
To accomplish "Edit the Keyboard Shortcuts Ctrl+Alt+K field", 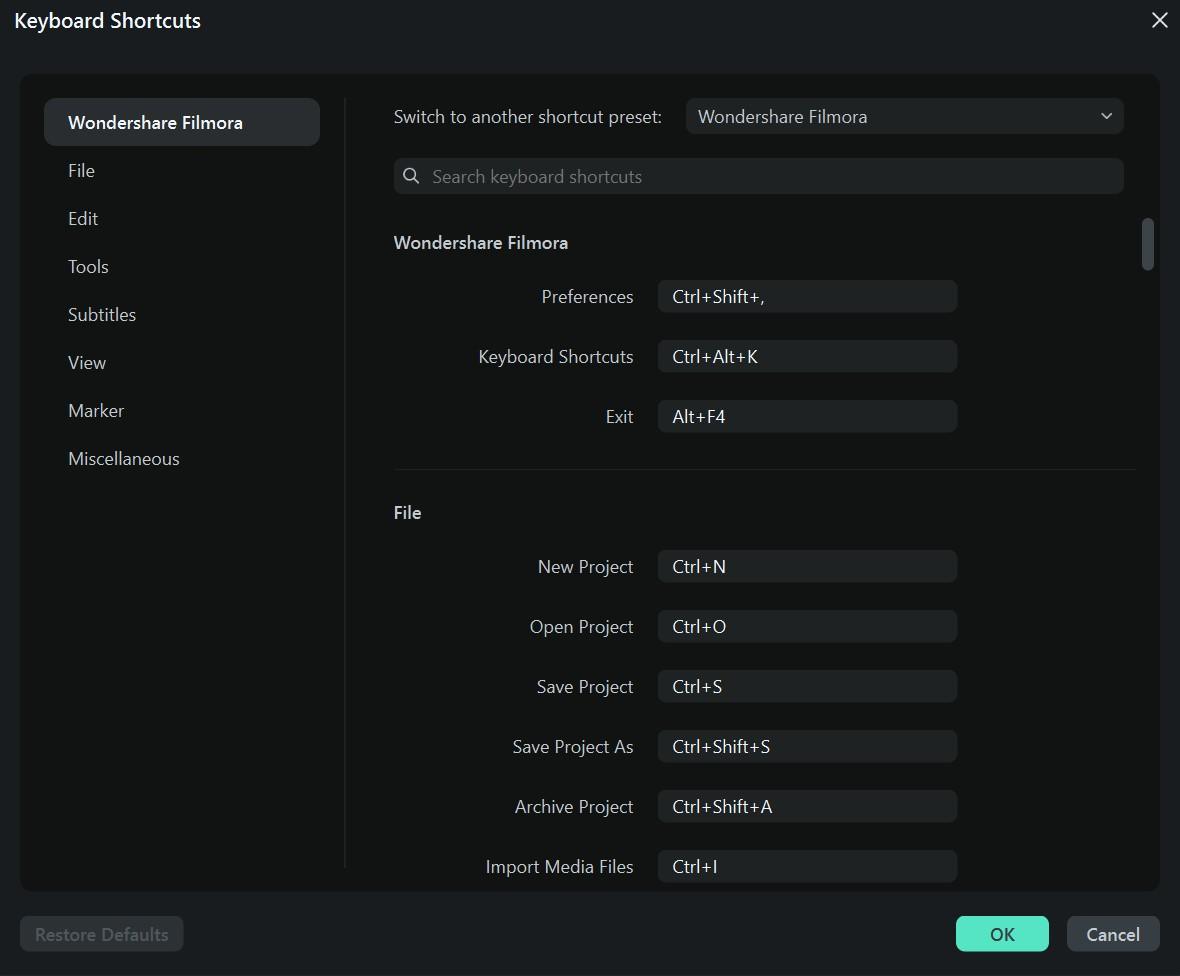I will tap(807, 357).
